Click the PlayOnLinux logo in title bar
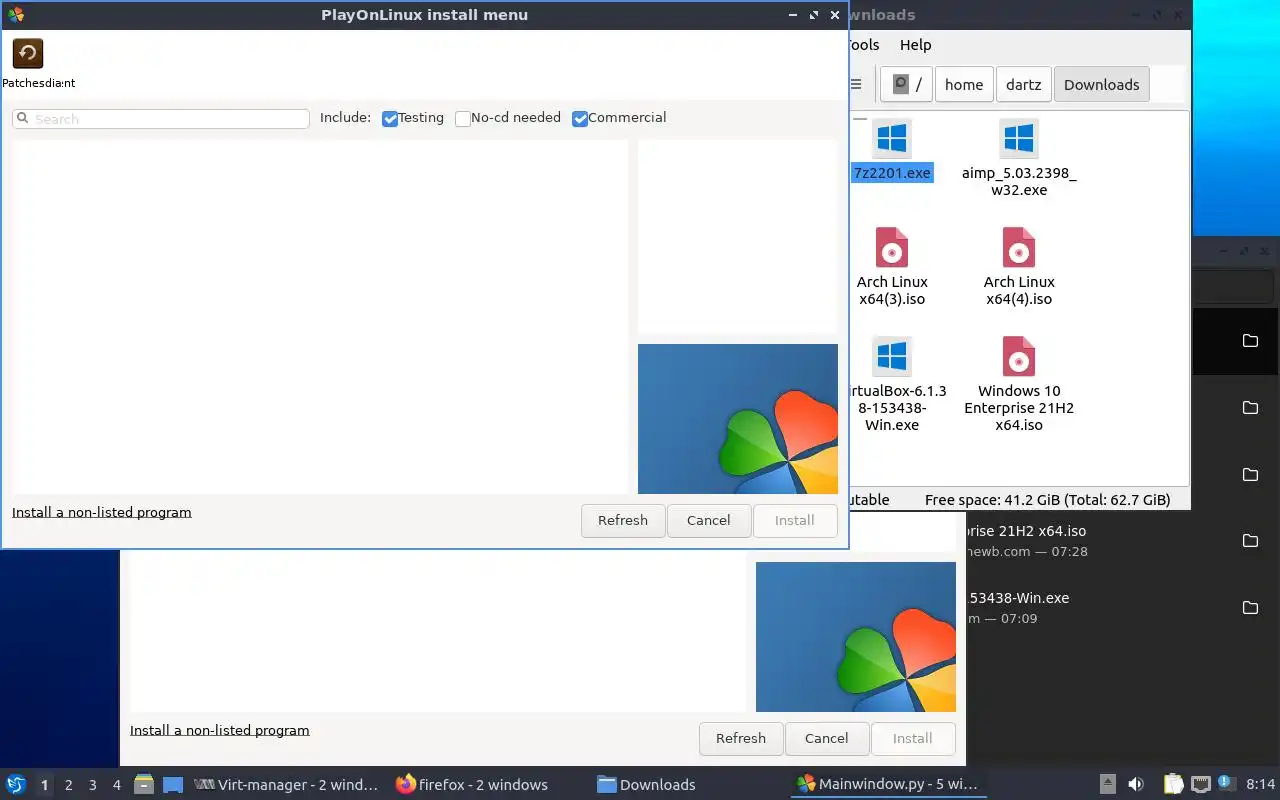 tap(15, 15)
